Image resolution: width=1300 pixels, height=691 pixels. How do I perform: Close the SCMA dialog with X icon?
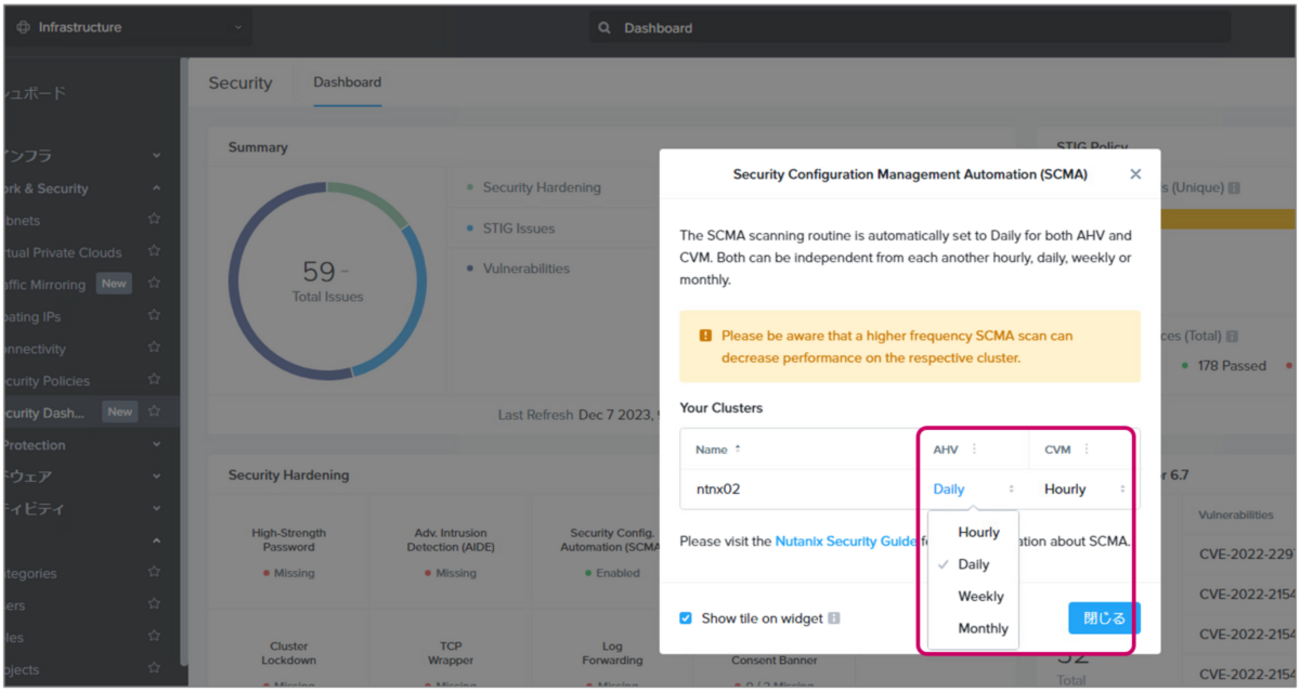1135,174
